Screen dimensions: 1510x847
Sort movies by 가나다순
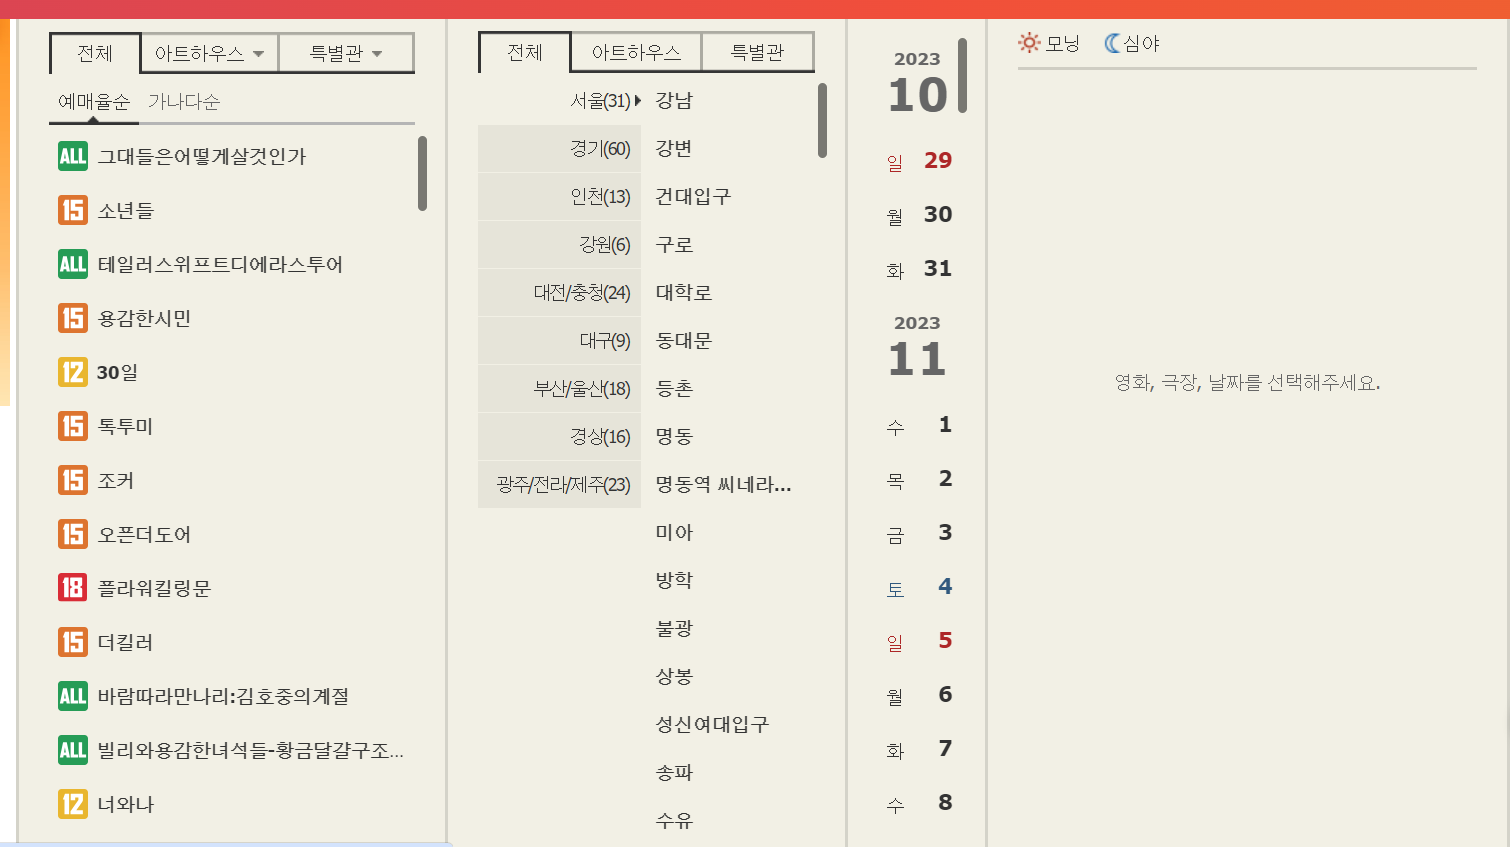coord(184,102)
